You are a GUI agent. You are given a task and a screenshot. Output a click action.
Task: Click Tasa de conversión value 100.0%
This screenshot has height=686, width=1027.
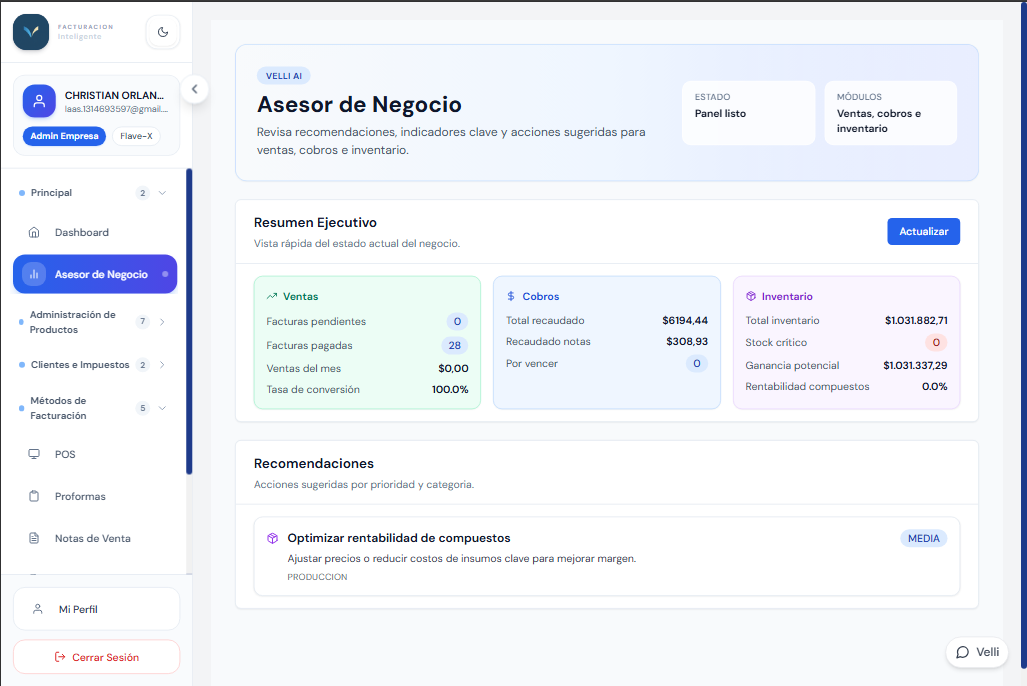450,389
